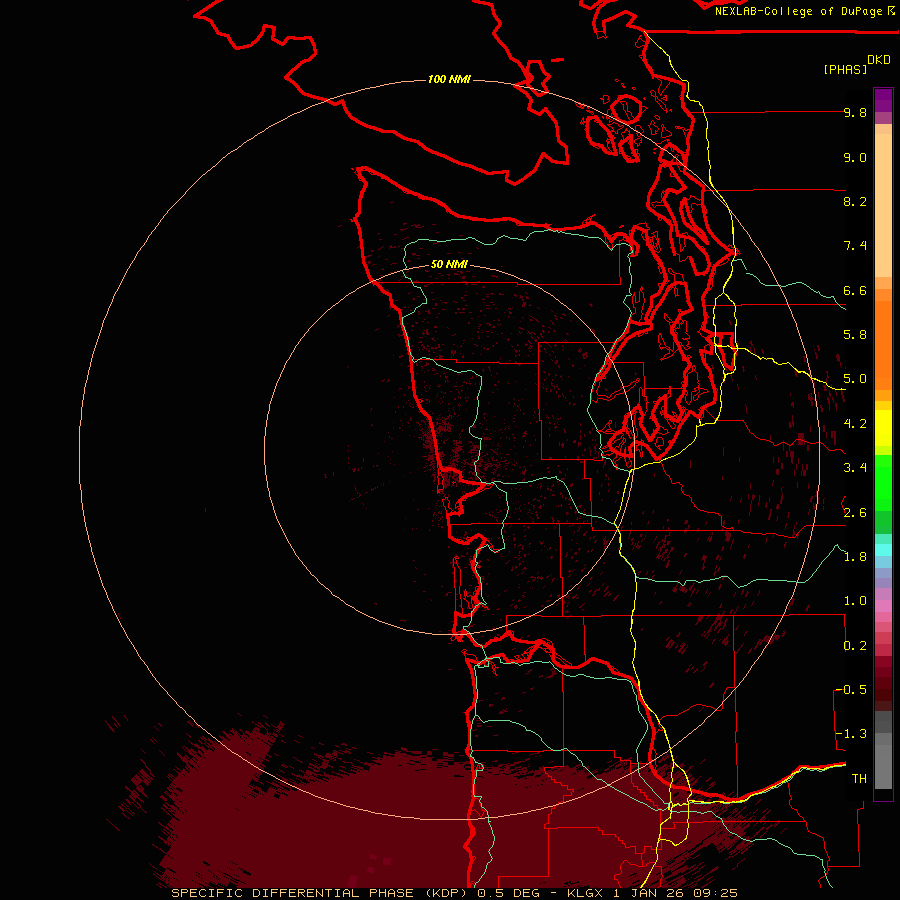Click the 3.4 color scale value
This screenshot has height=900, width=900.
click(x=855, y=468)
